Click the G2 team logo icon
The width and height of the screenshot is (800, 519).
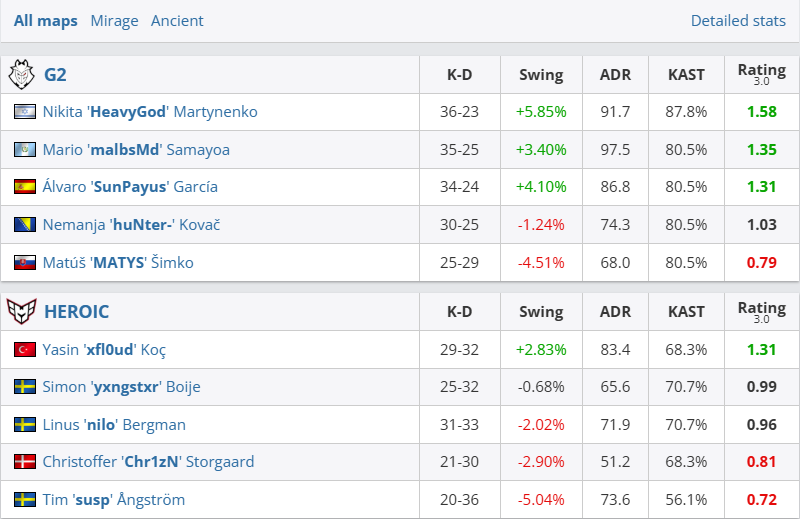click(x=21, y=74)
